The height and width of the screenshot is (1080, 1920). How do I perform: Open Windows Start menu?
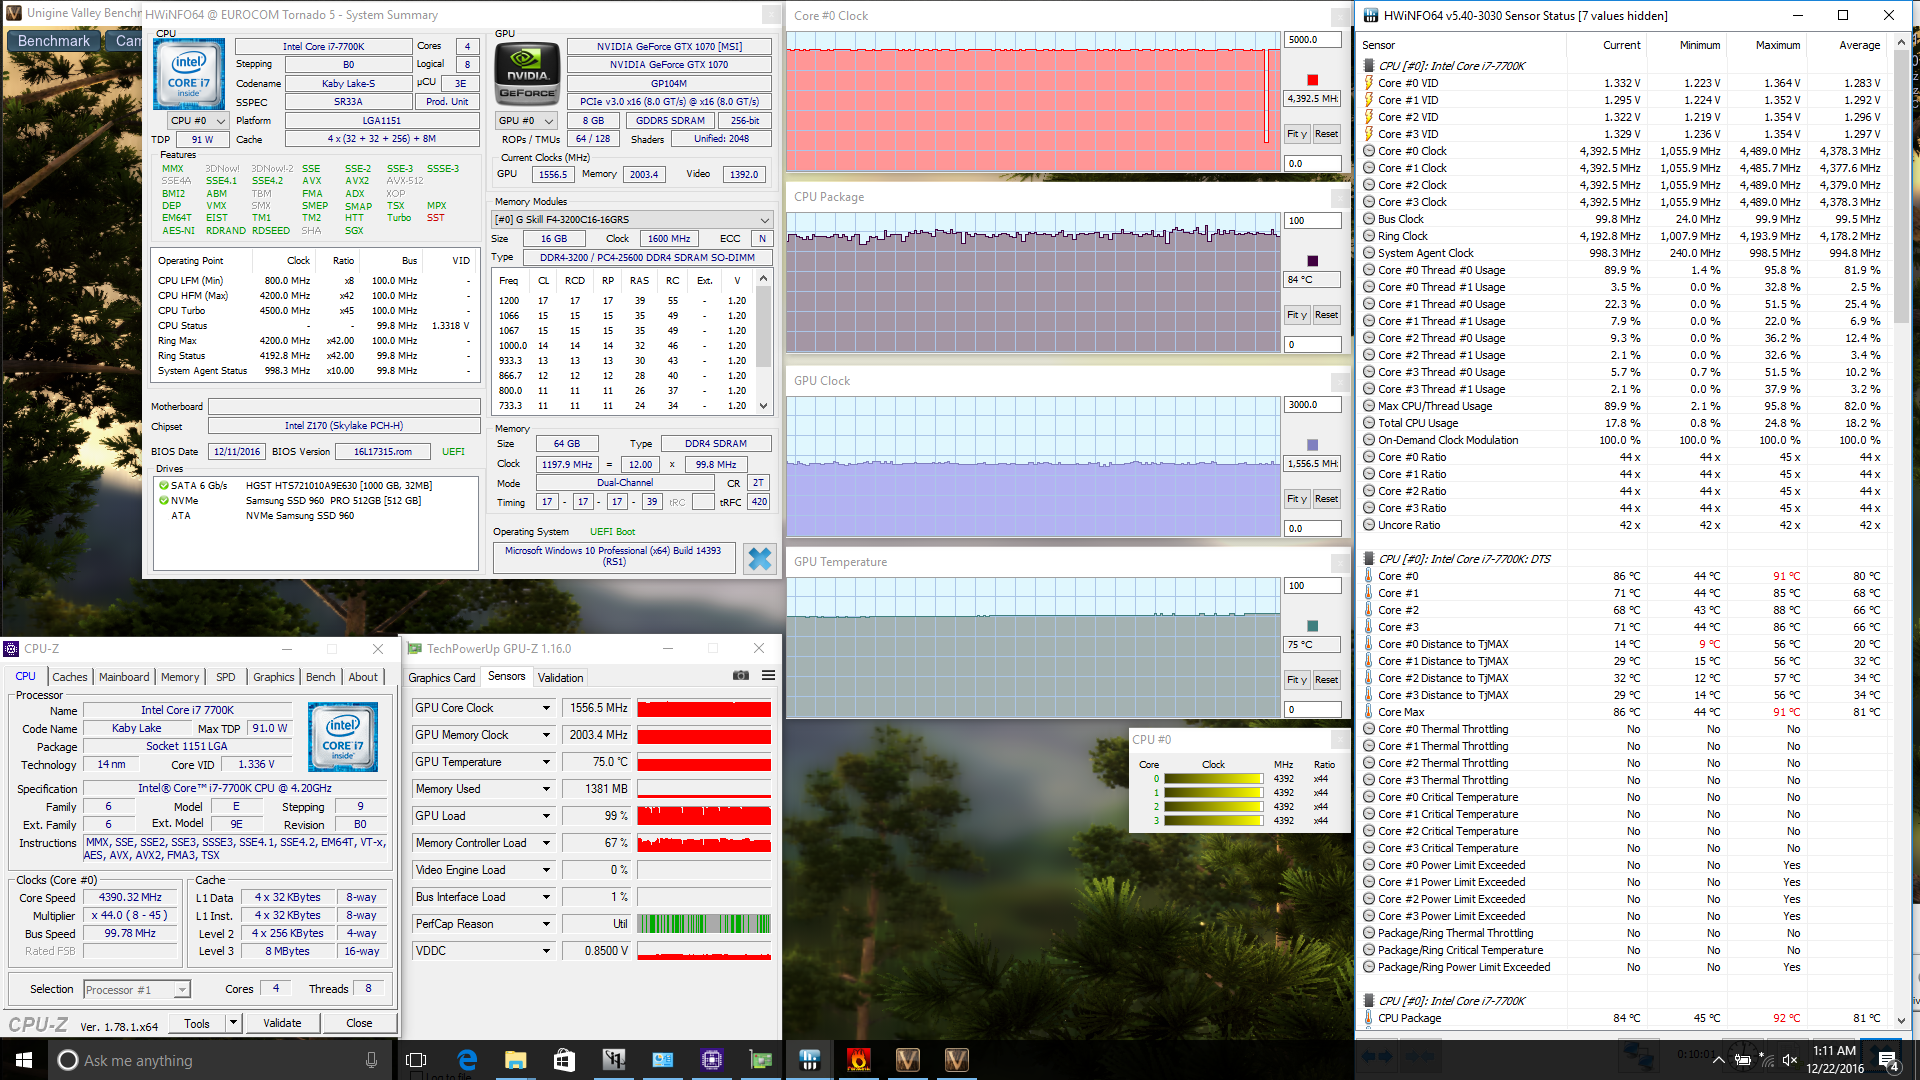click(24, 1060)
